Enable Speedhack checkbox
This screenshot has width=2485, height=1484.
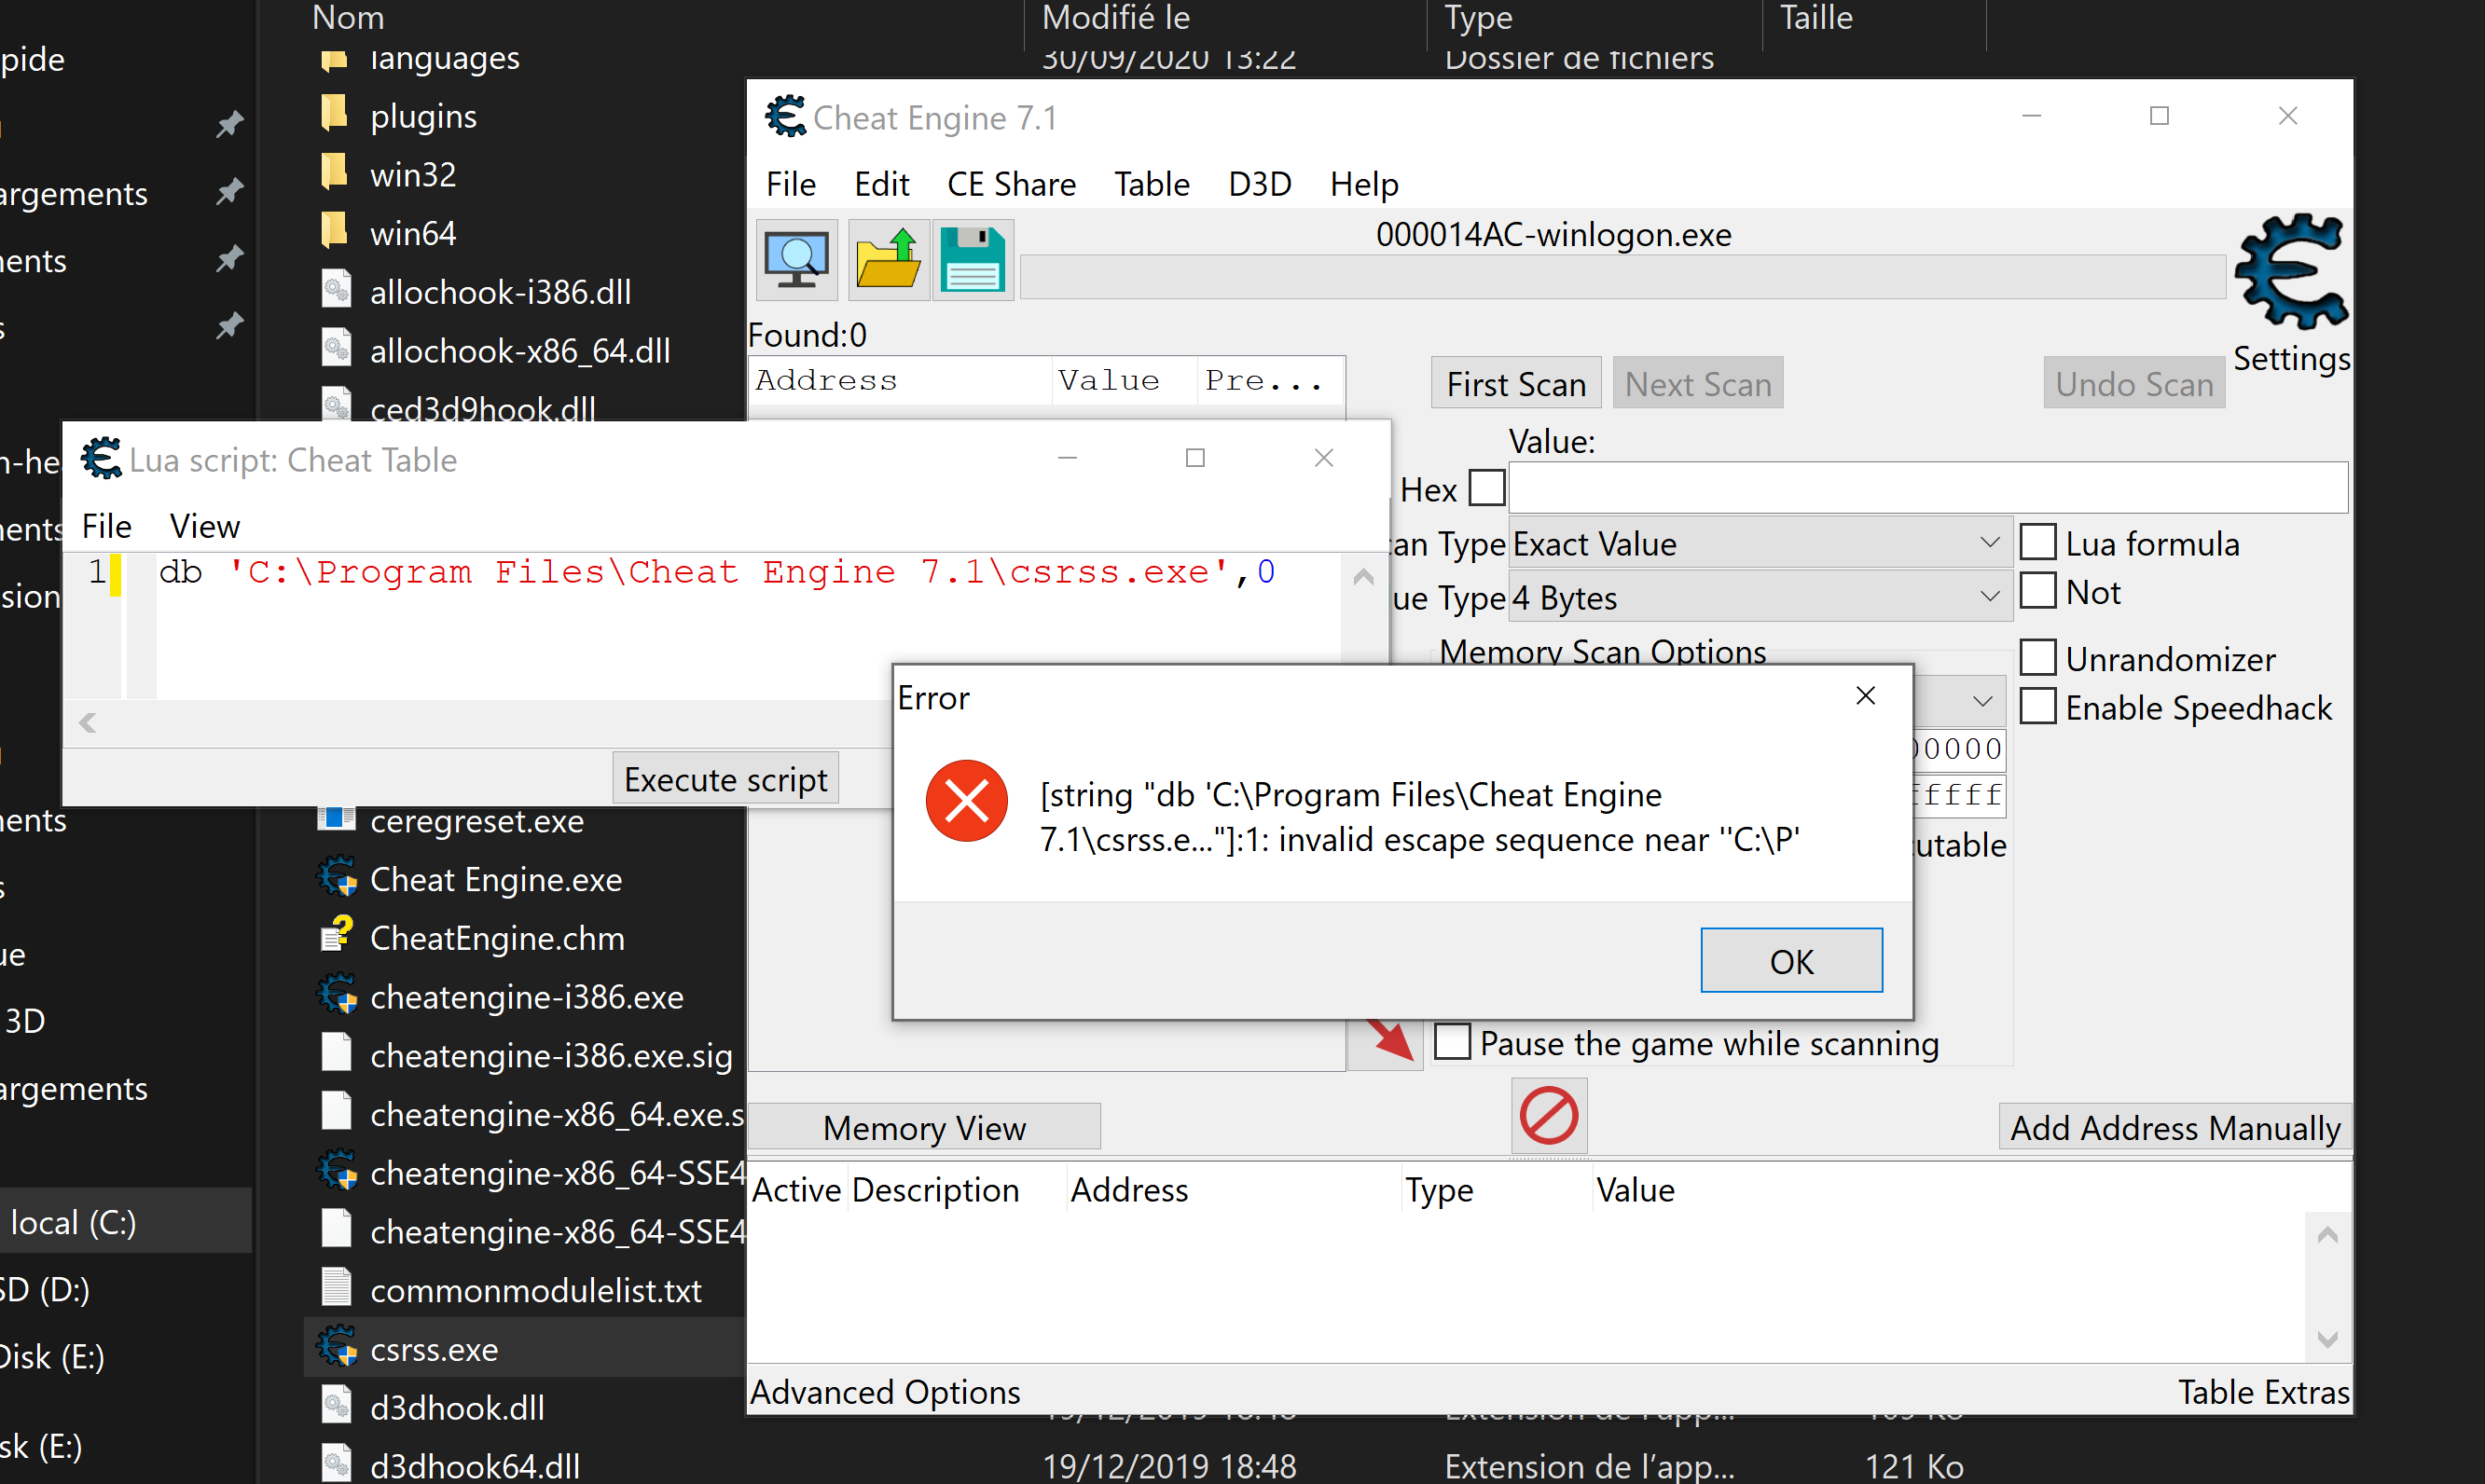point(2038,707)
